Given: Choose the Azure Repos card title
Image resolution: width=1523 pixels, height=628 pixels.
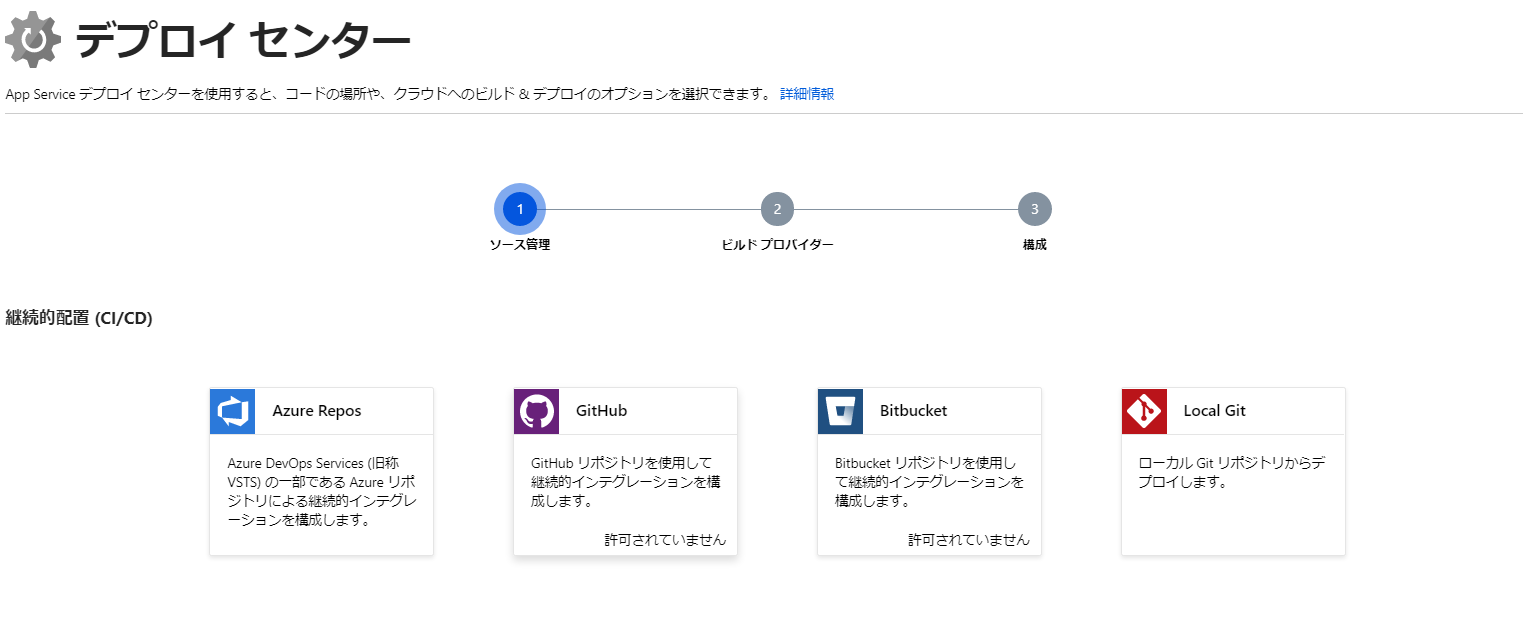Looking at the screenshot, I should coord(317,411).
